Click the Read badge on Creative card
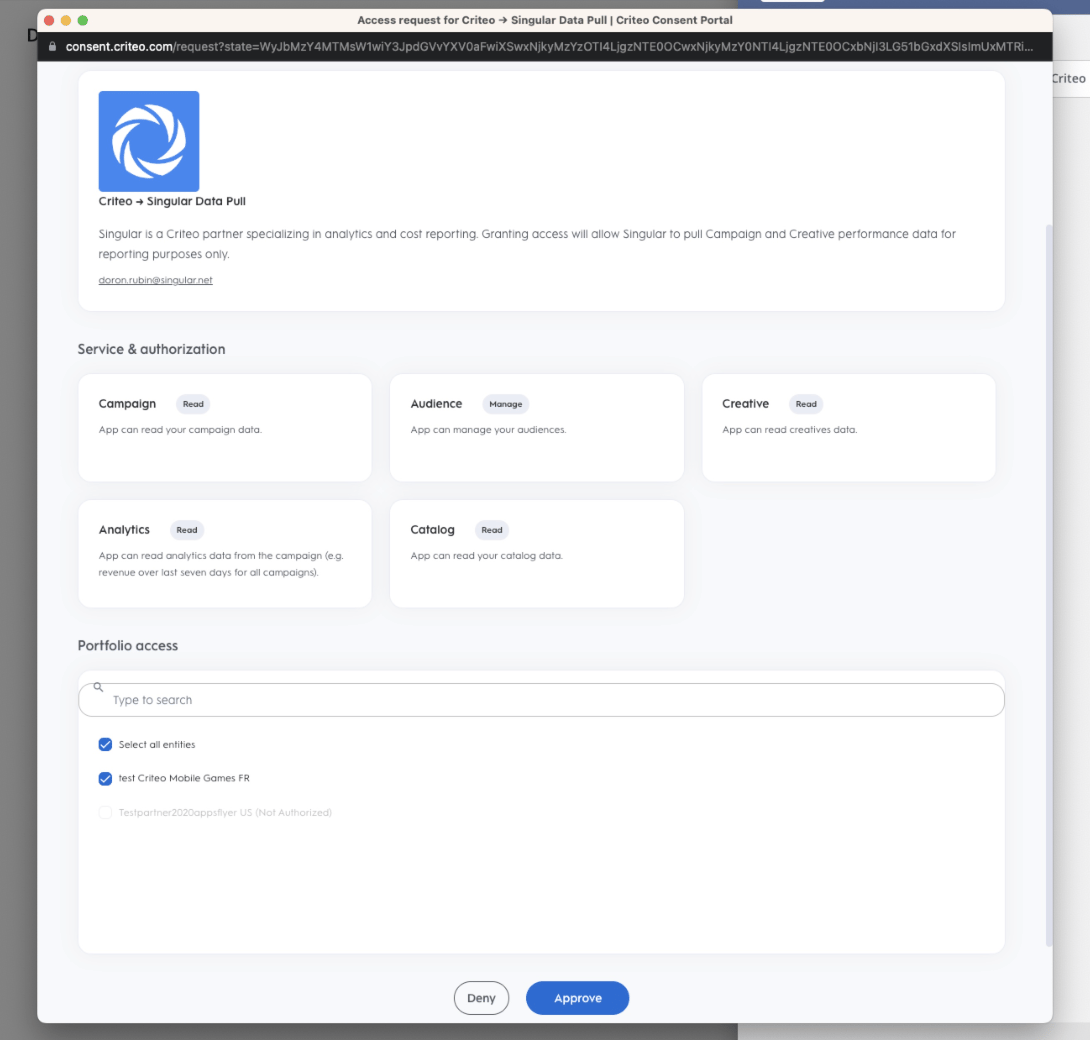The image size is (1090, 1040). [x=806, y=404]
